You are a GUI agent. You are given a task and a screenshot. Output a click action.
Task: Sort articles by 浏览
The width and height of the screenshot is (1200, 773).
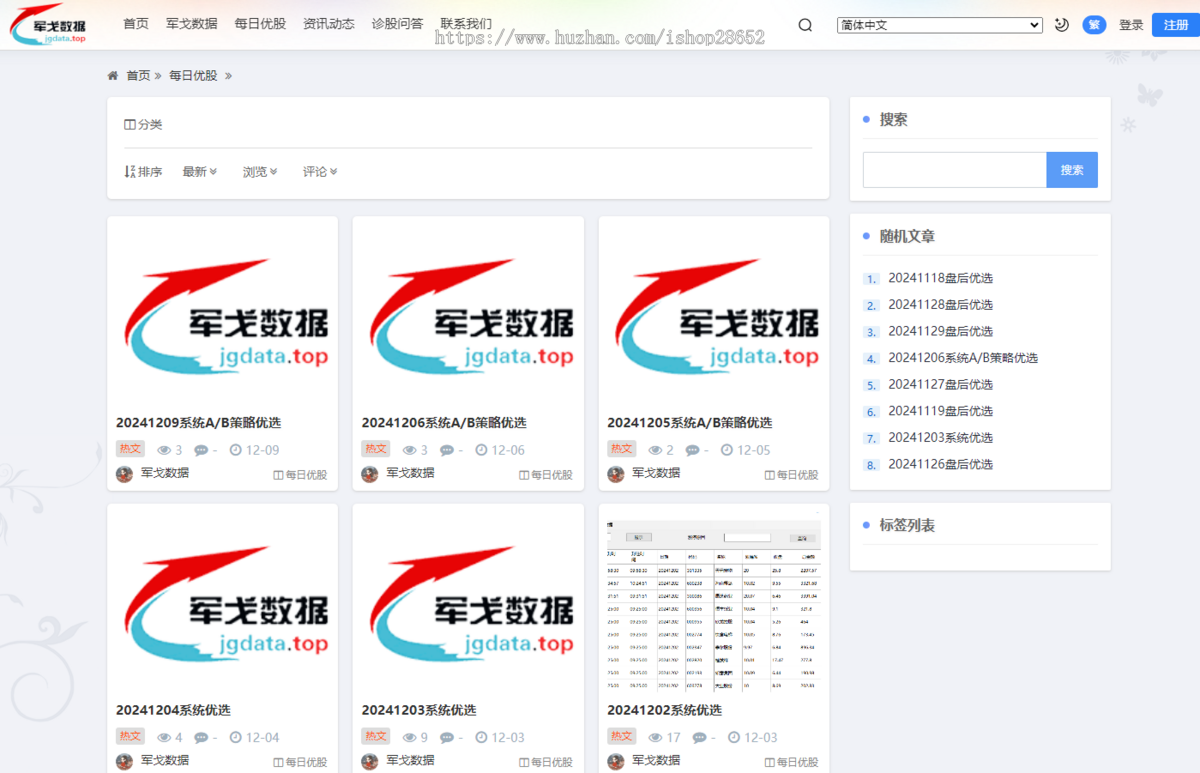260,172
